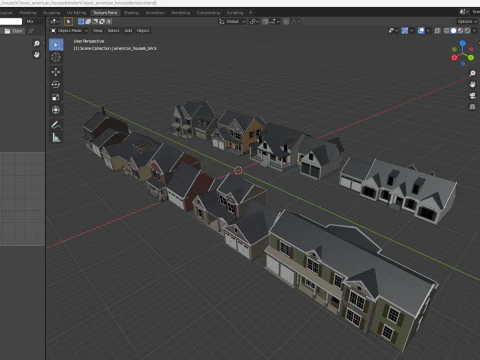The width and height of the screenshot is (480, 360).
Task: Open the Global transform orientation dropdown
Action: [232, 22]
